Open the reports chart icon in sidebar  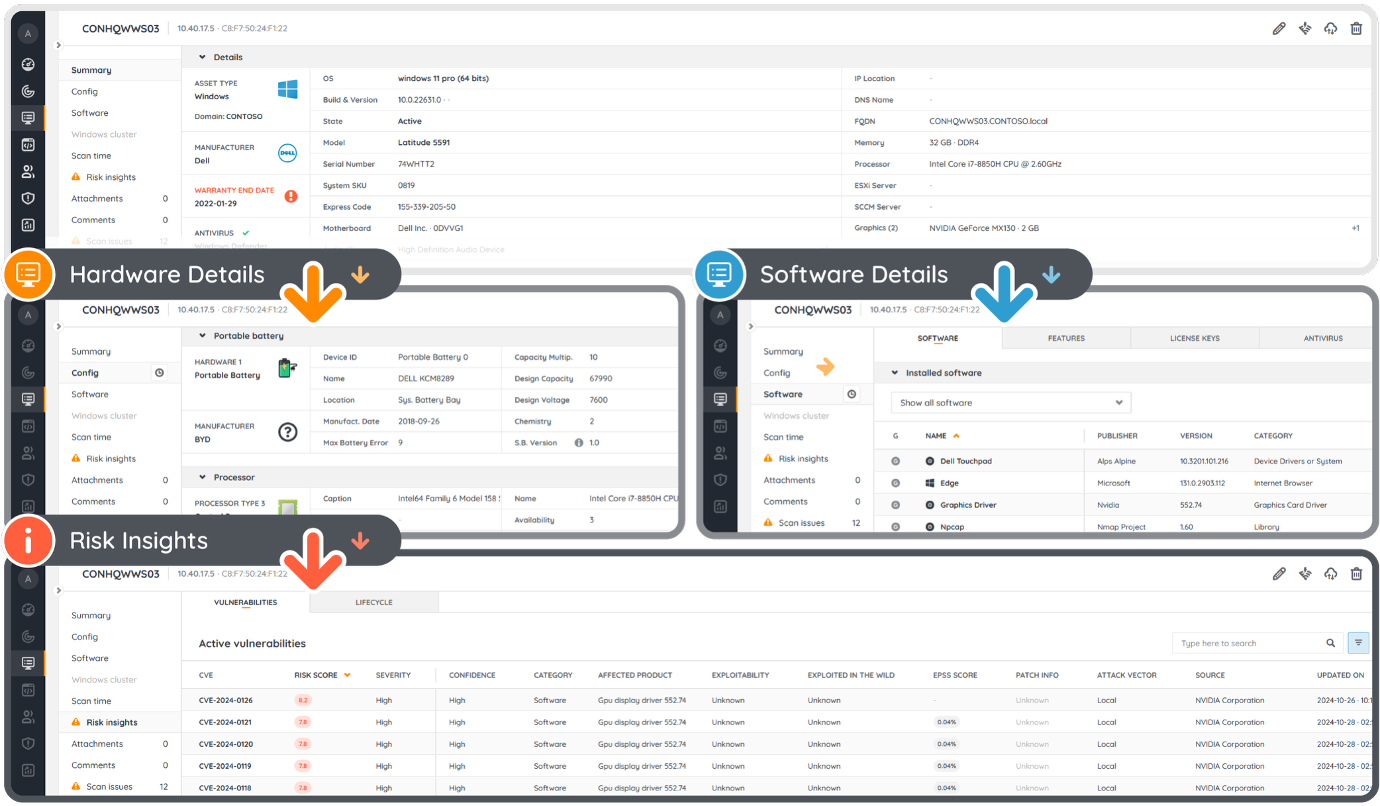pyautogui.click(x=27, y=225)
